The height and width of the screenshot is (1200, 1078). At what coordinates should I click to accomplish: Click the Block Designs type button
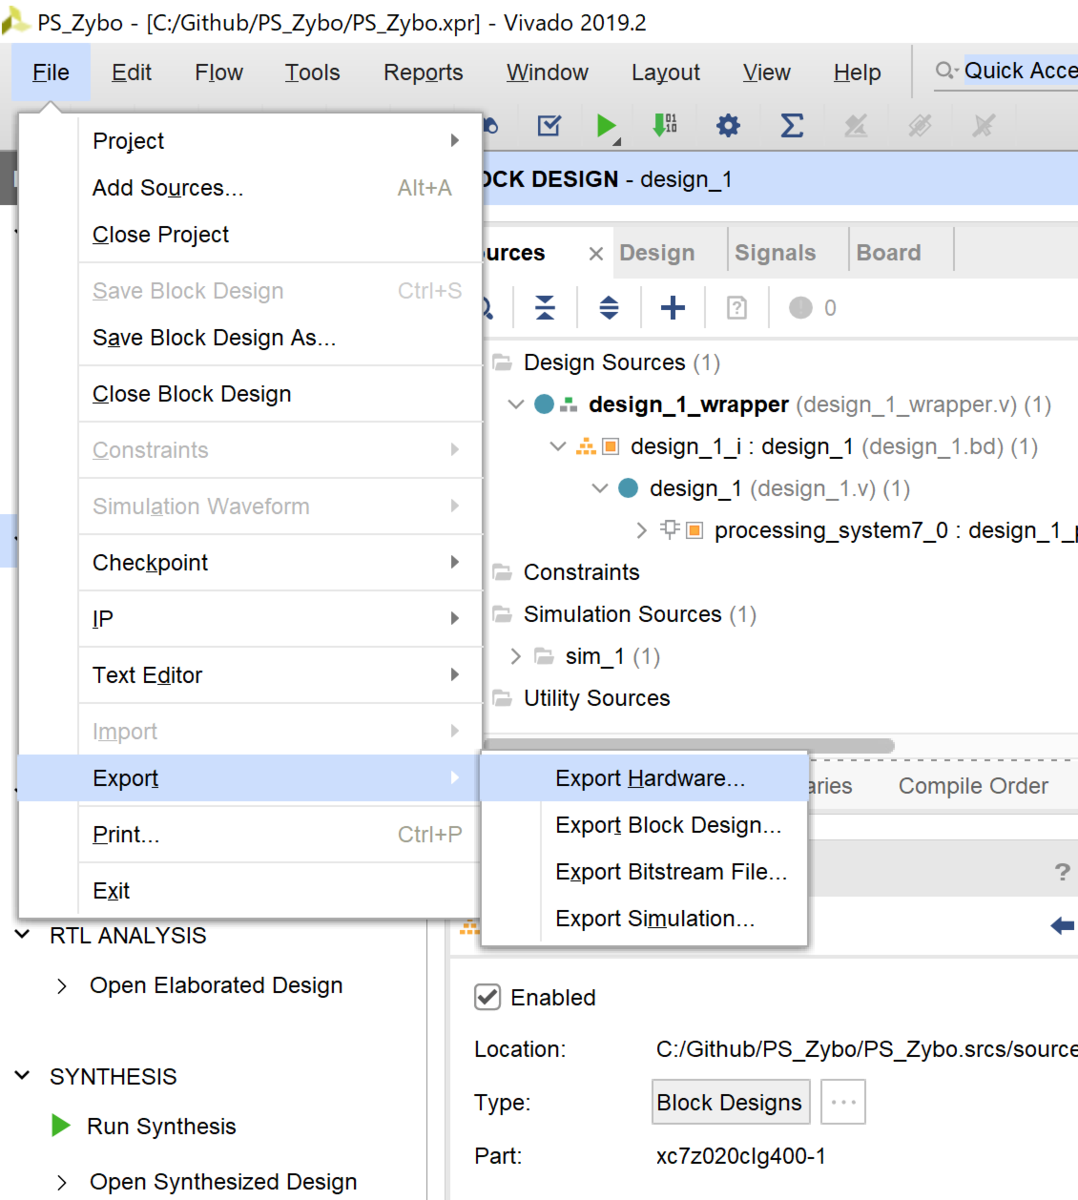click(x=730, y=1102)
